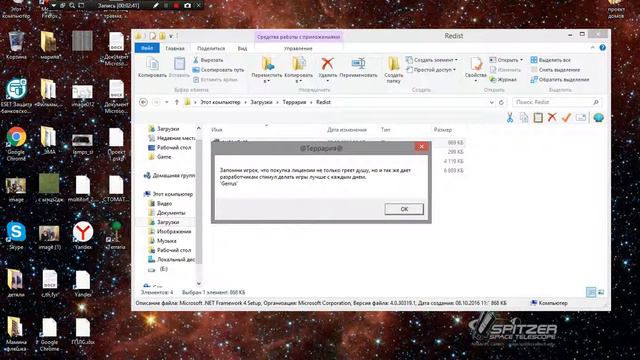
Task: Sort files by the Имя column header
Action: coord(217,130)
